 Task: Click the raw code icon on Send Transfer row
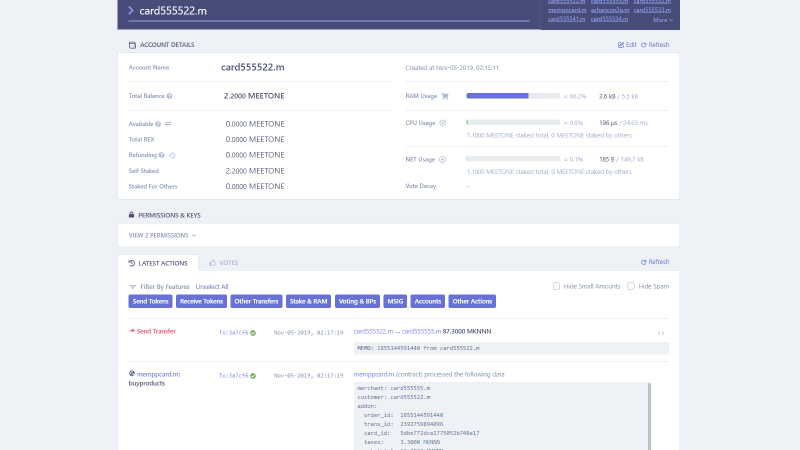(661, 333)
